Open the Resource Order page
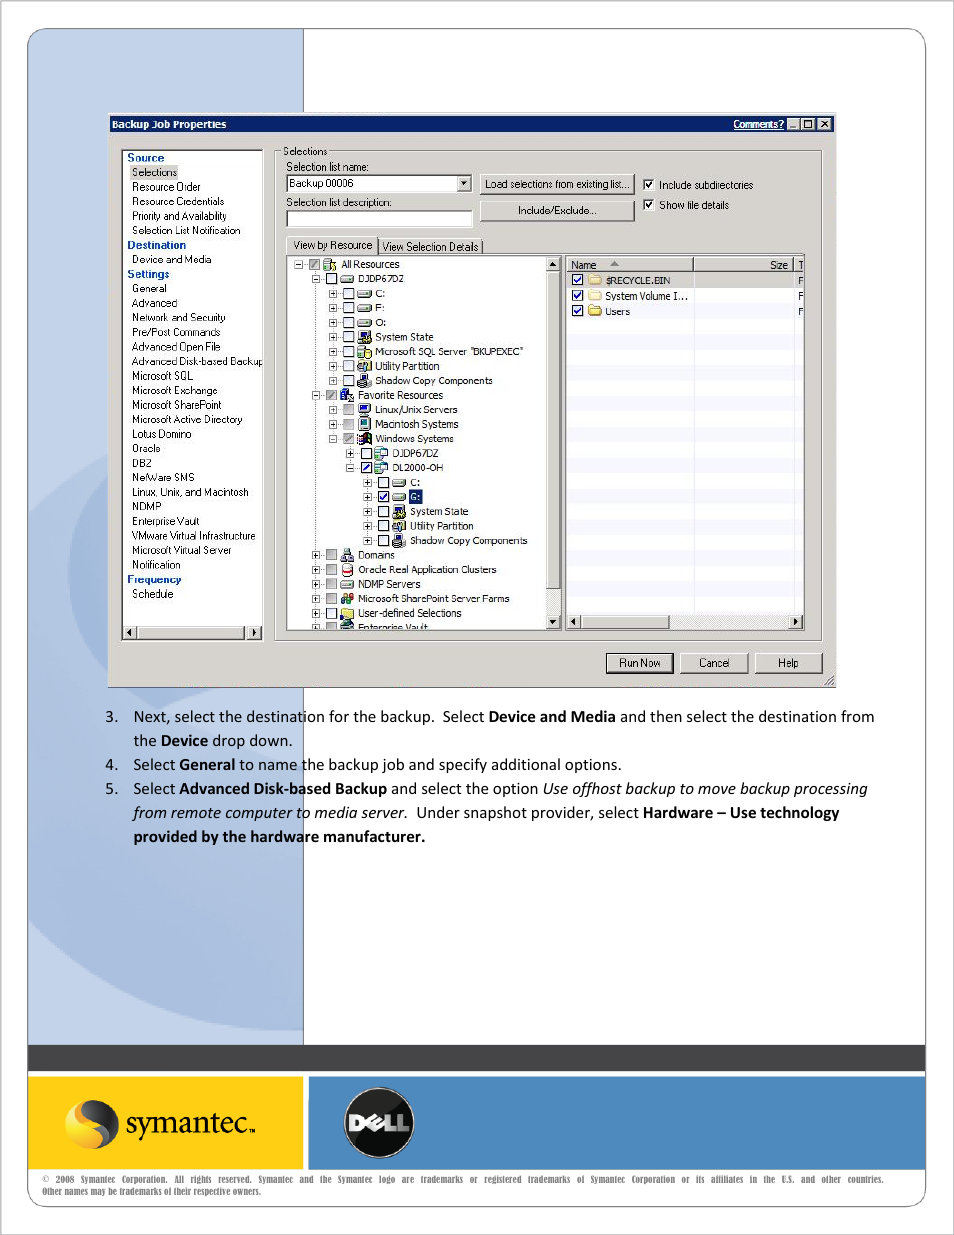Image resolution: width=954 pixels, height=1235 pixels. [166, 187]
